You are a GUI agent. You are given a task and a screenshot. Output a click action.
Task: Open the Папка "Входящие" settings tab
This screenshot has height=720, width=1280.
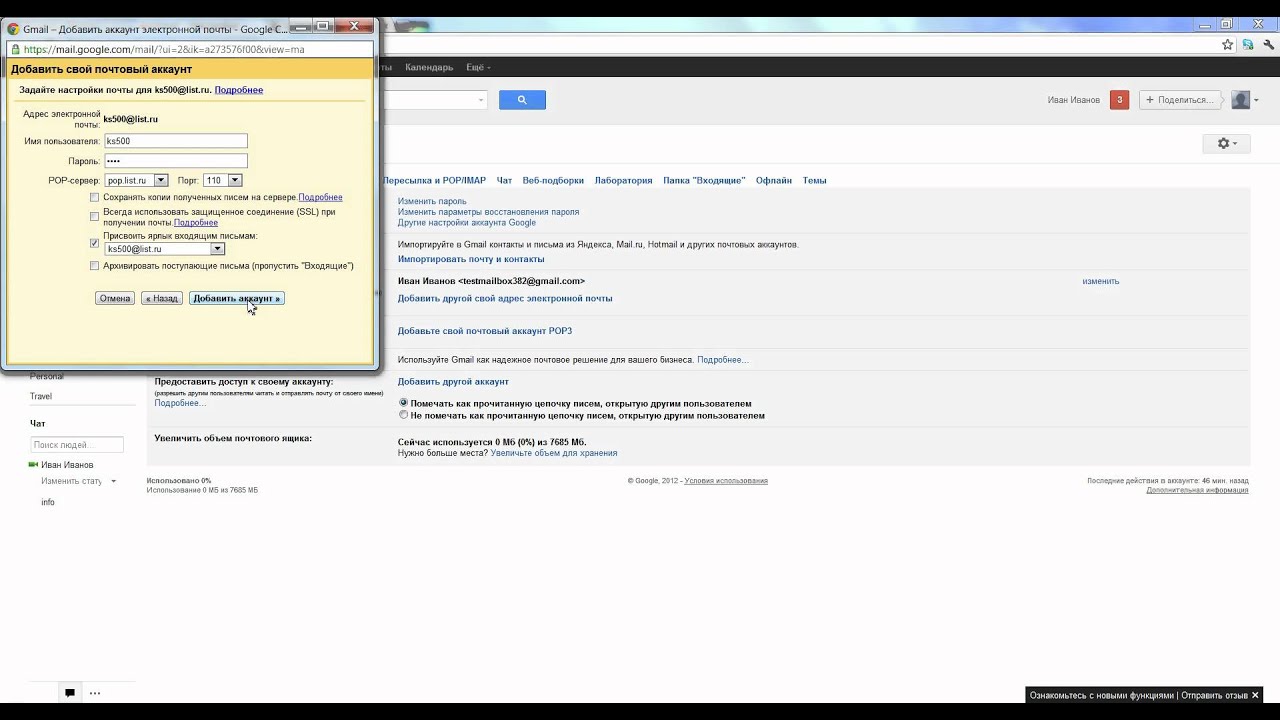[x=704, y=181]
